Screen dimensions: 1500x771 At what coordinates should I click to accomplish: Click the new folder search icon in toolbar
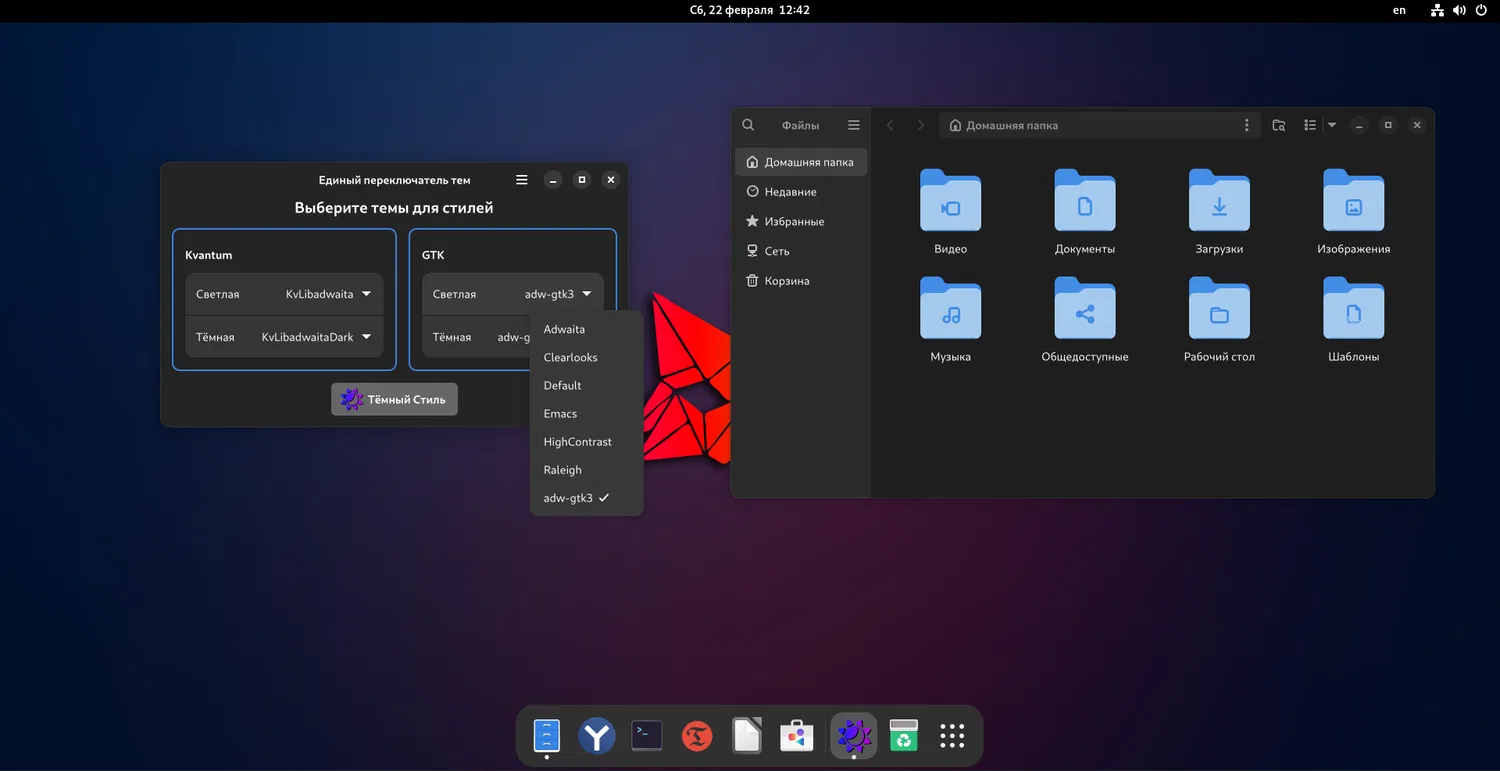click(1278, 125)
